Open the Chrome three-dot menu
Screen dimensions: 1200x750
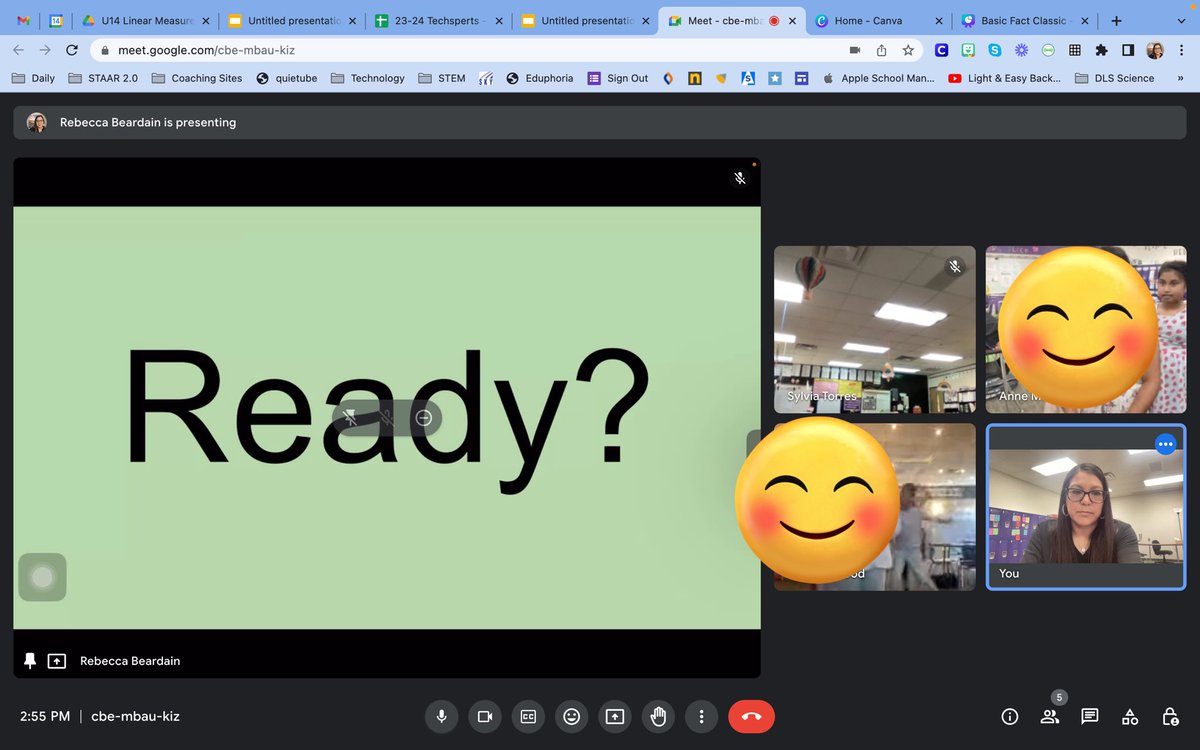tap(1181, 50)
